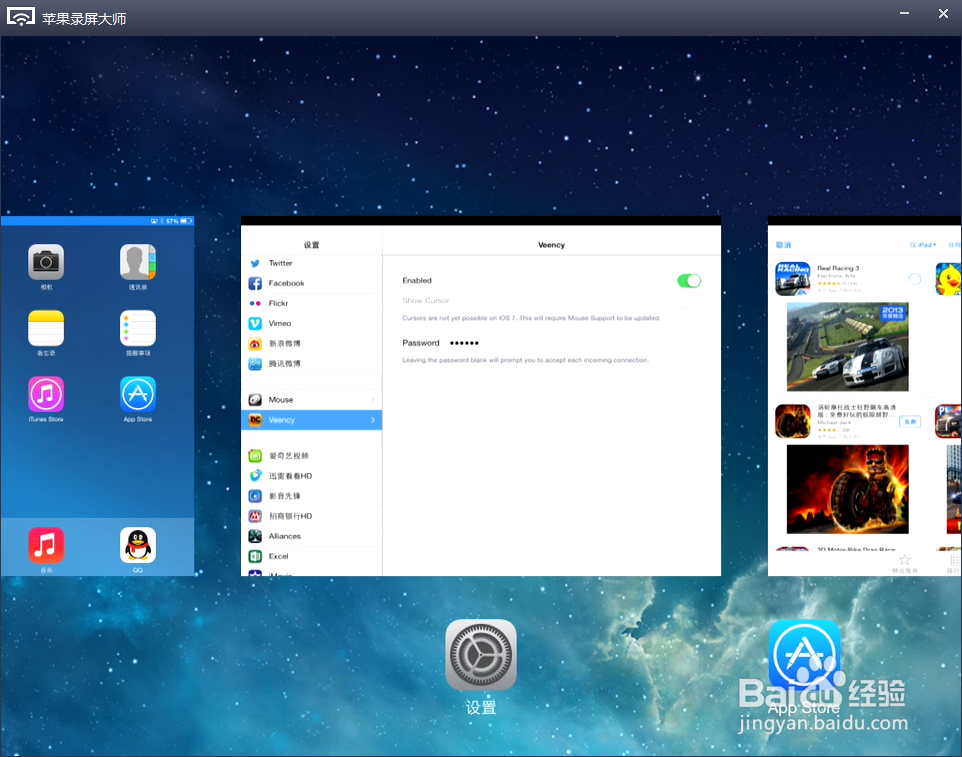This screenshot has height=757, width=962.
Task: Click the 影音先锋 app icon
Action: coord(255,496)
